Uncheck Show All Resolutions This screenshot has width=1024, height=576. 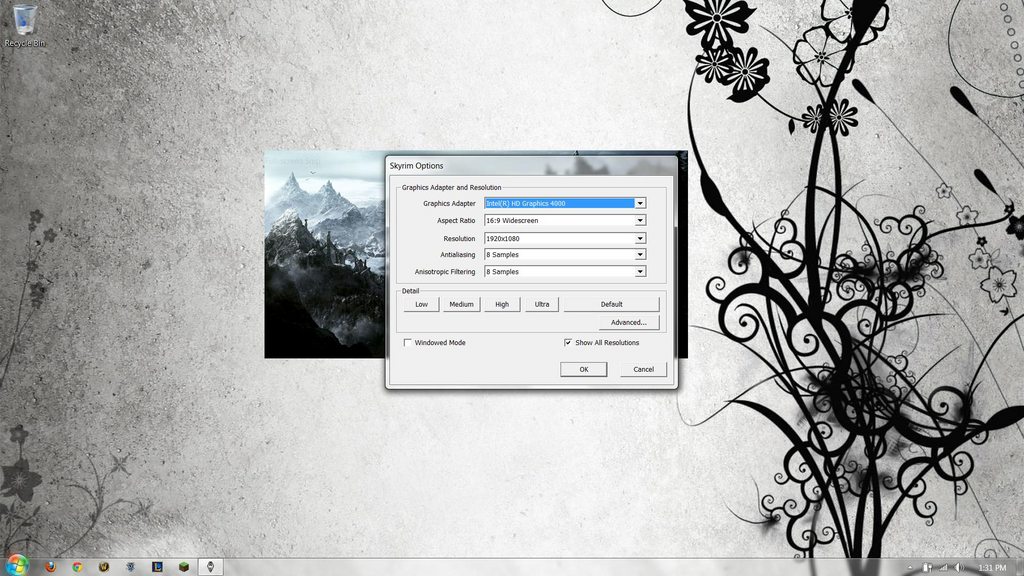[568, 342]
